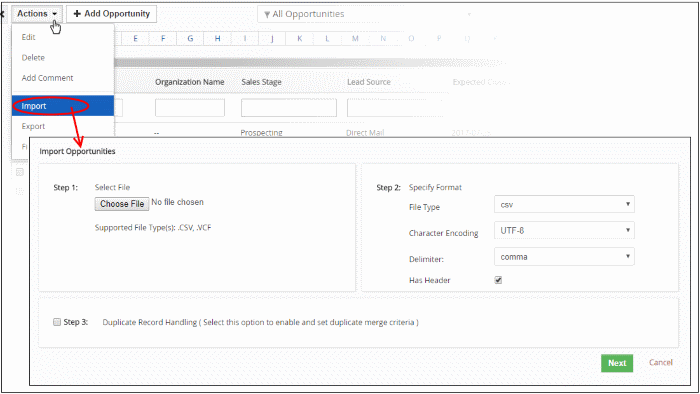
Task: Filter list by letter H
Action: coord(217,38)
